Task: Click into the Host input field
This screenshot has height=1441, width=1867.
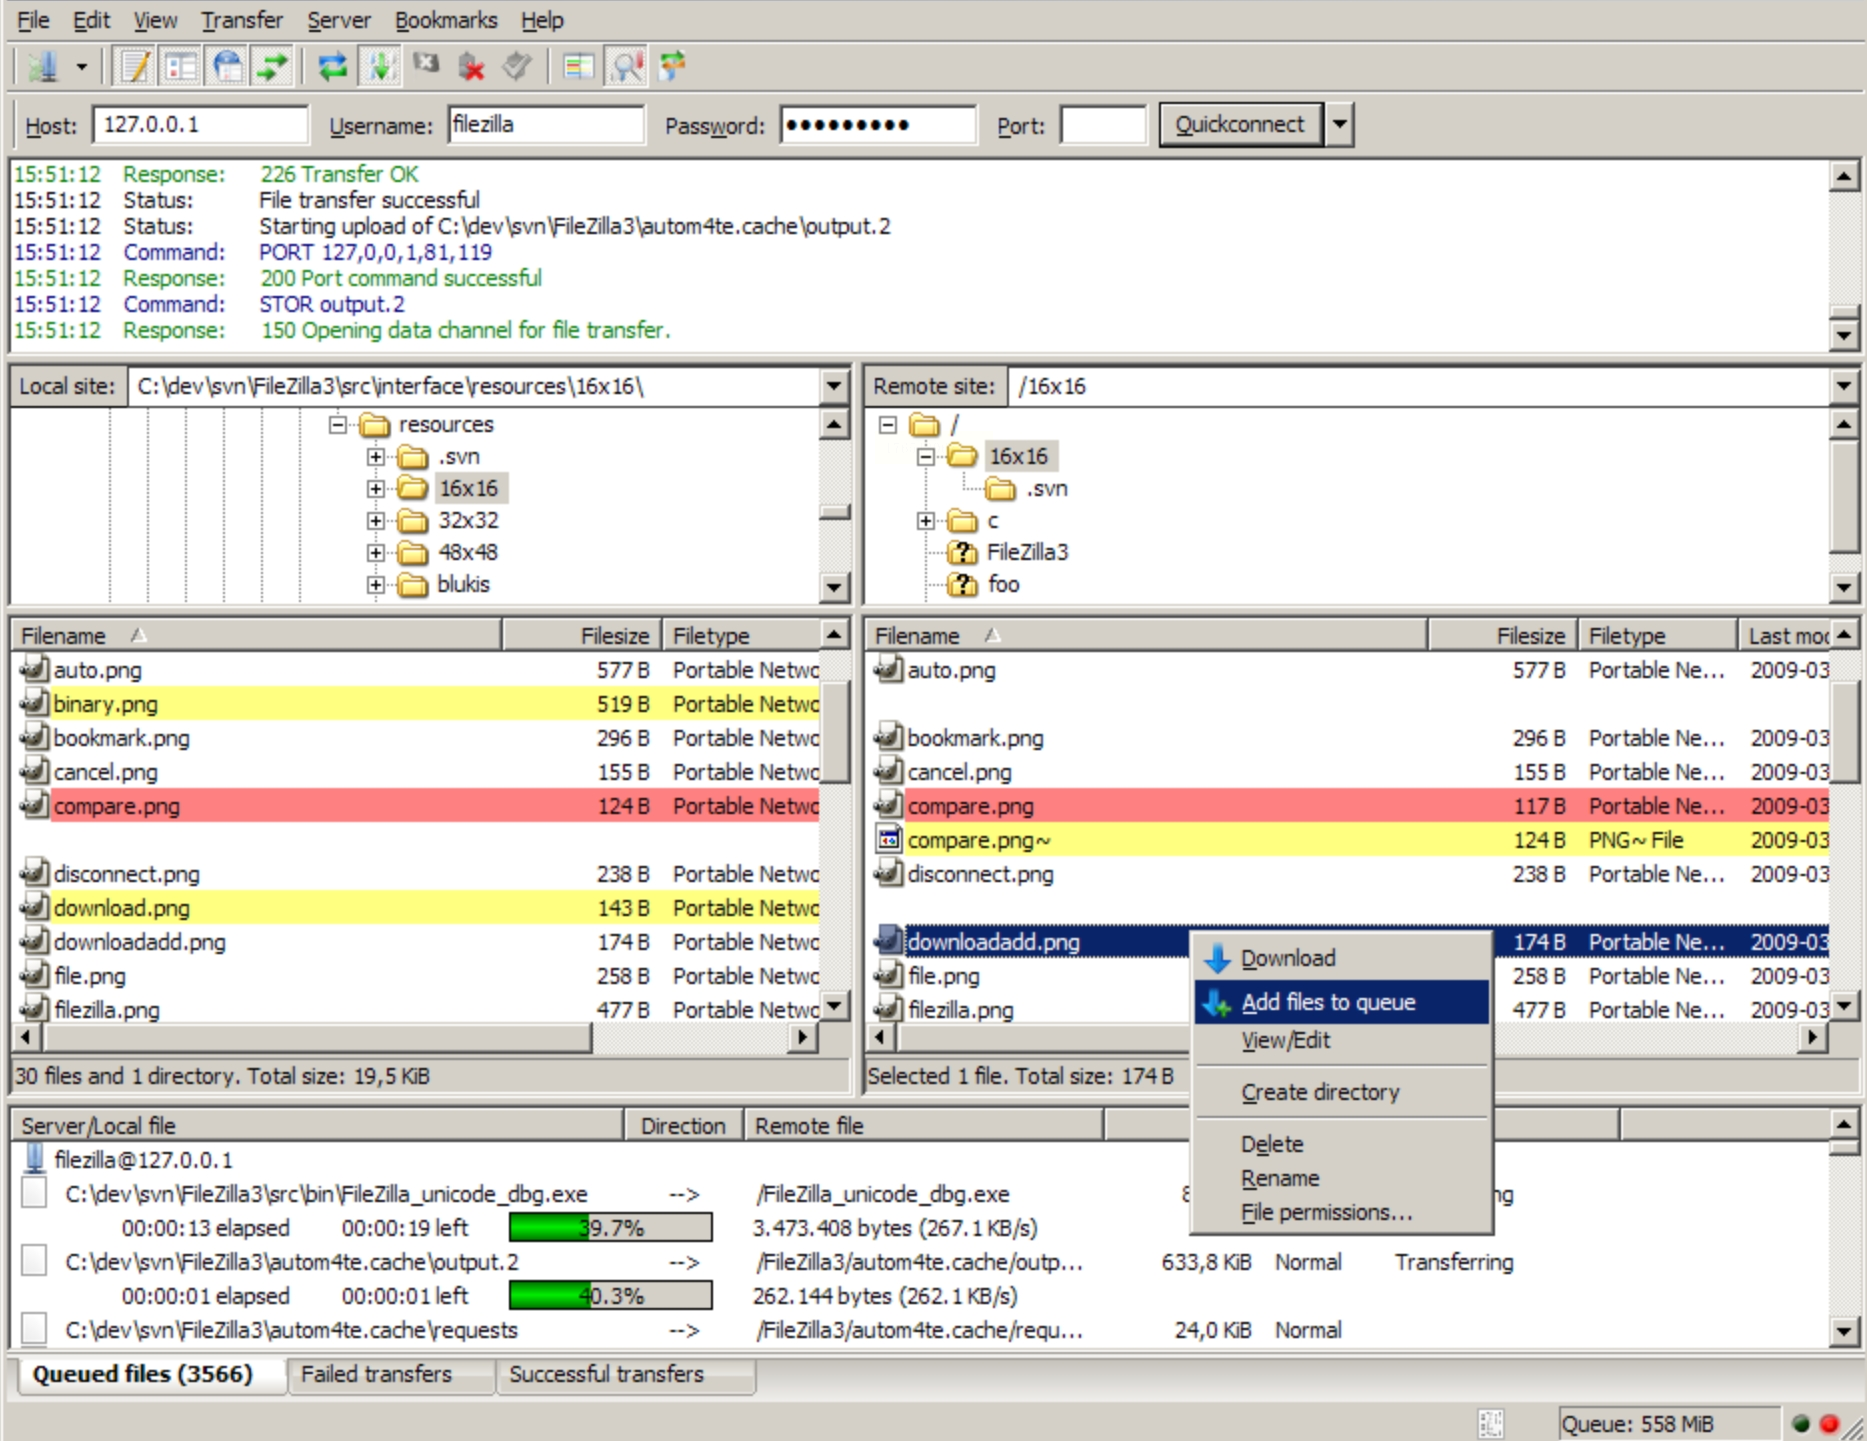Action: click(x=200, y=125)
